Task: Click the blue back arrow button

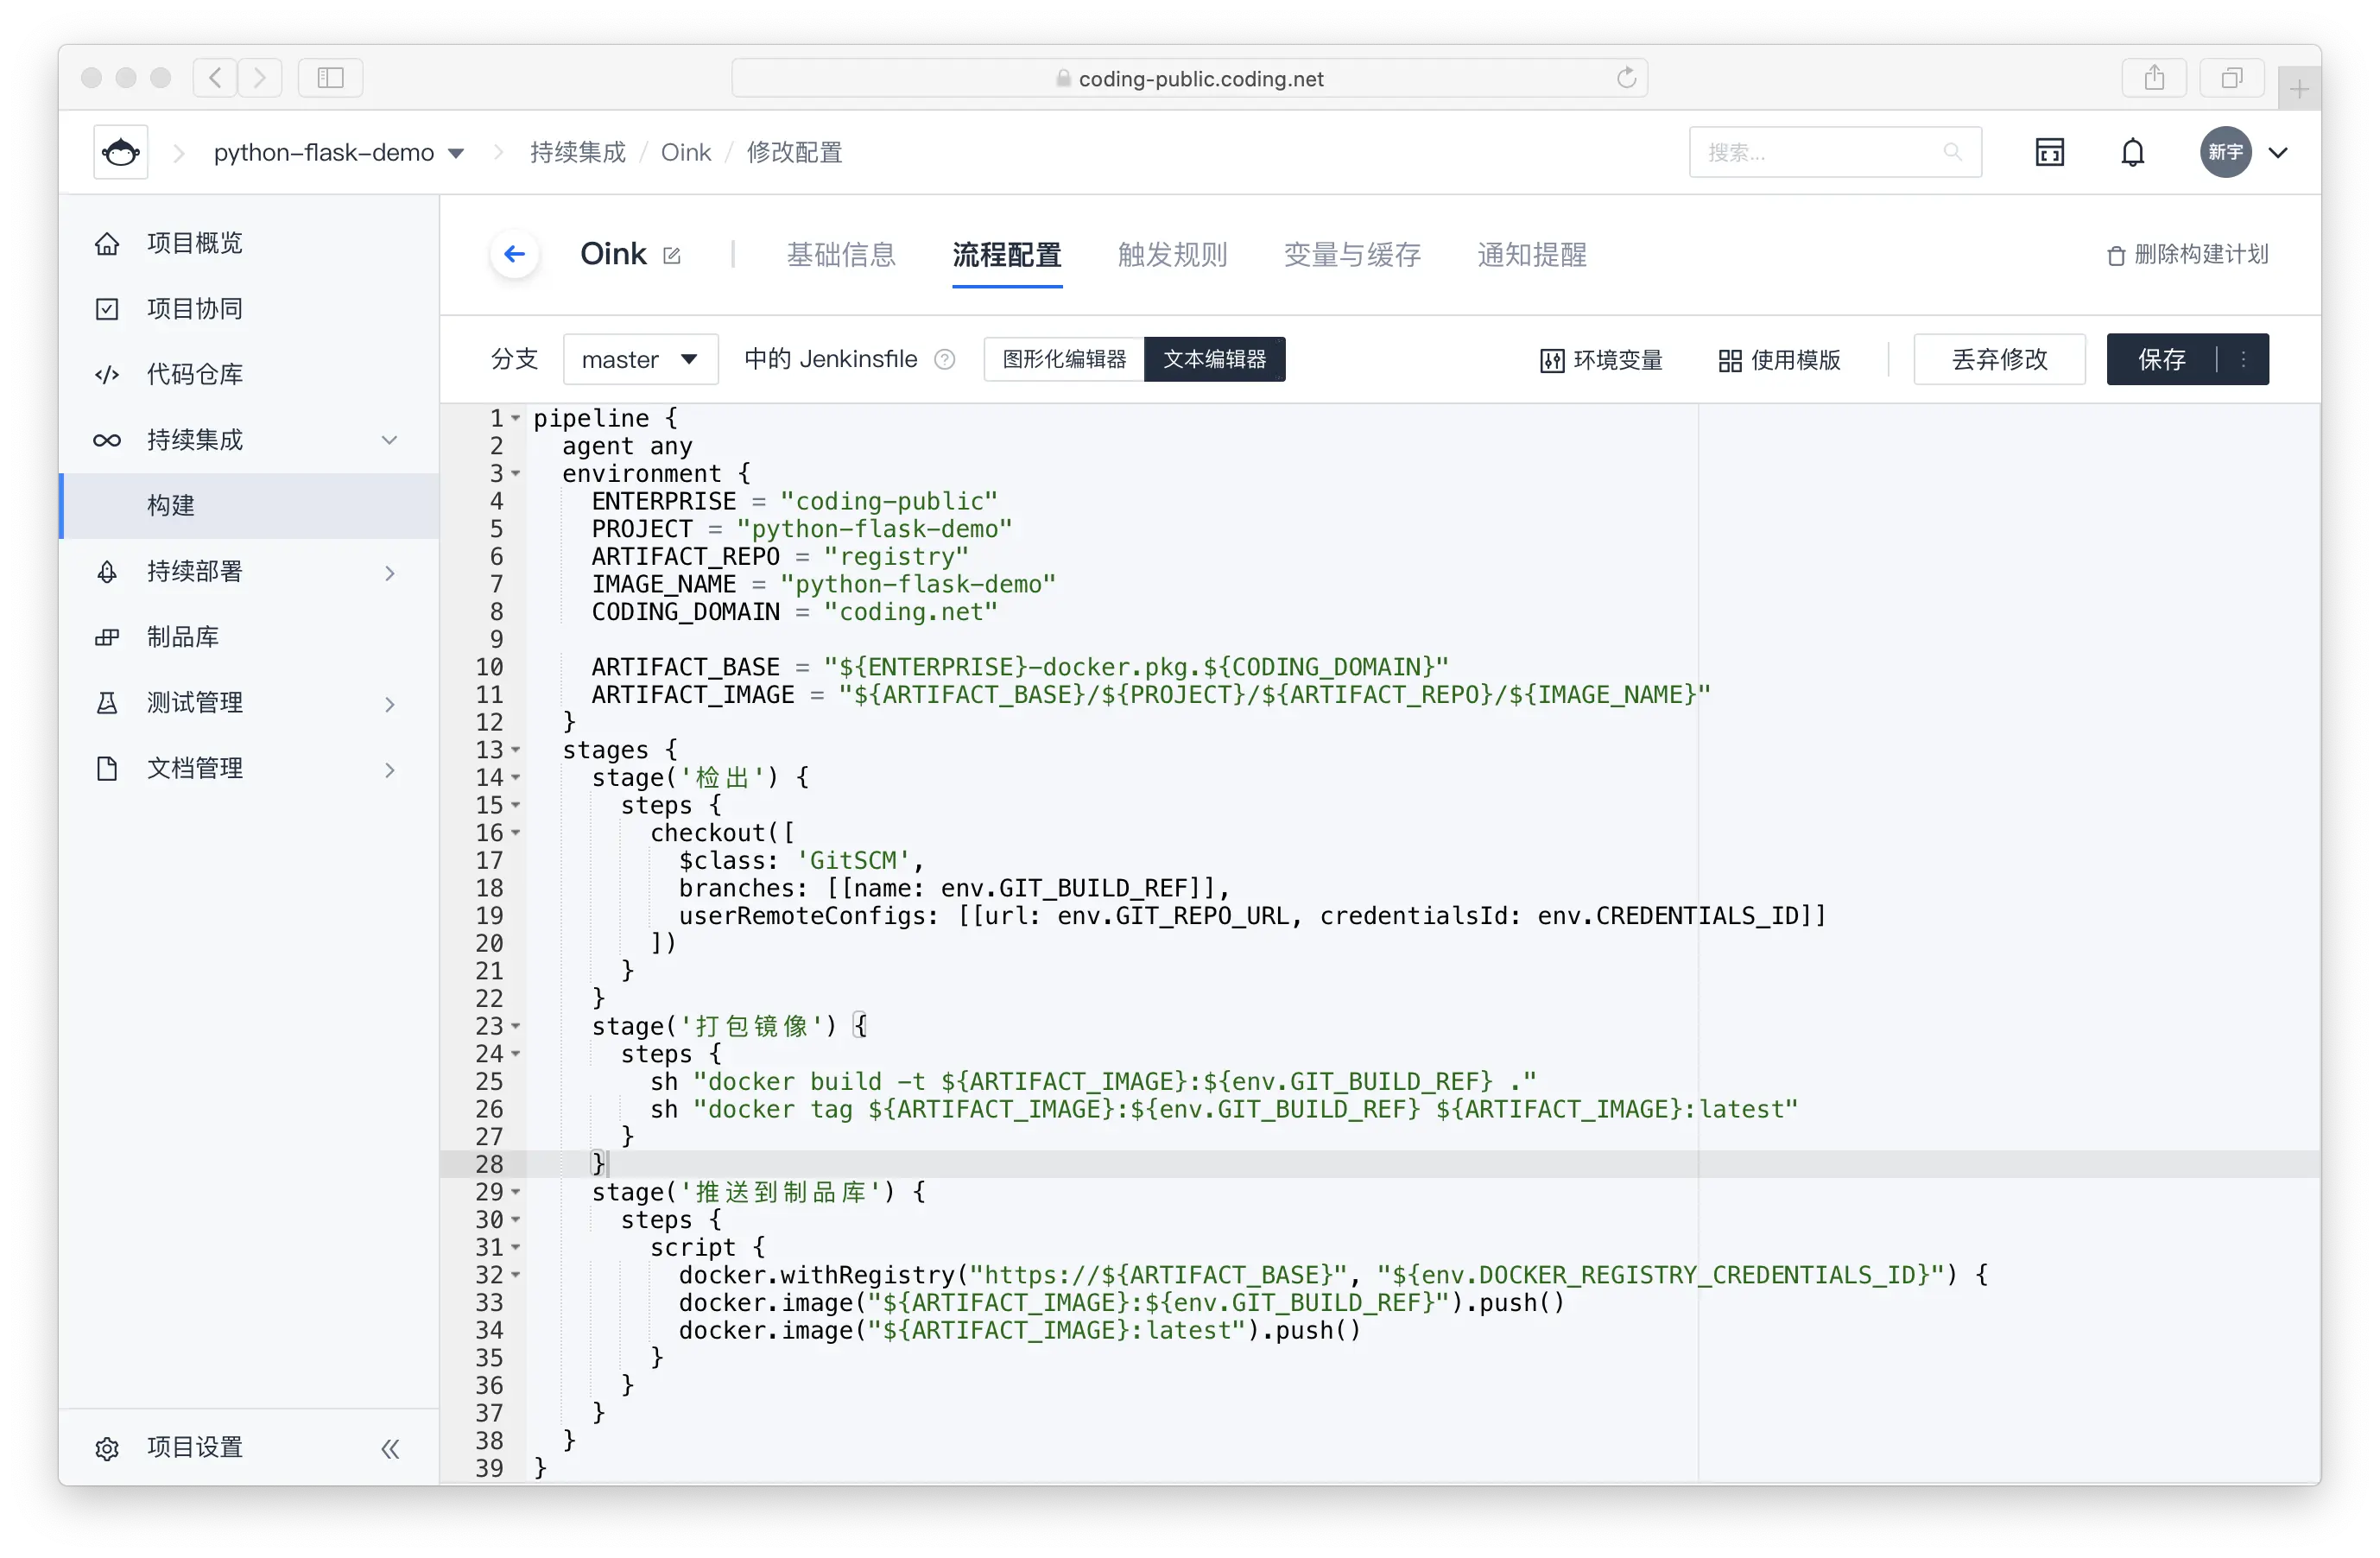Action: tap(514, 254)
